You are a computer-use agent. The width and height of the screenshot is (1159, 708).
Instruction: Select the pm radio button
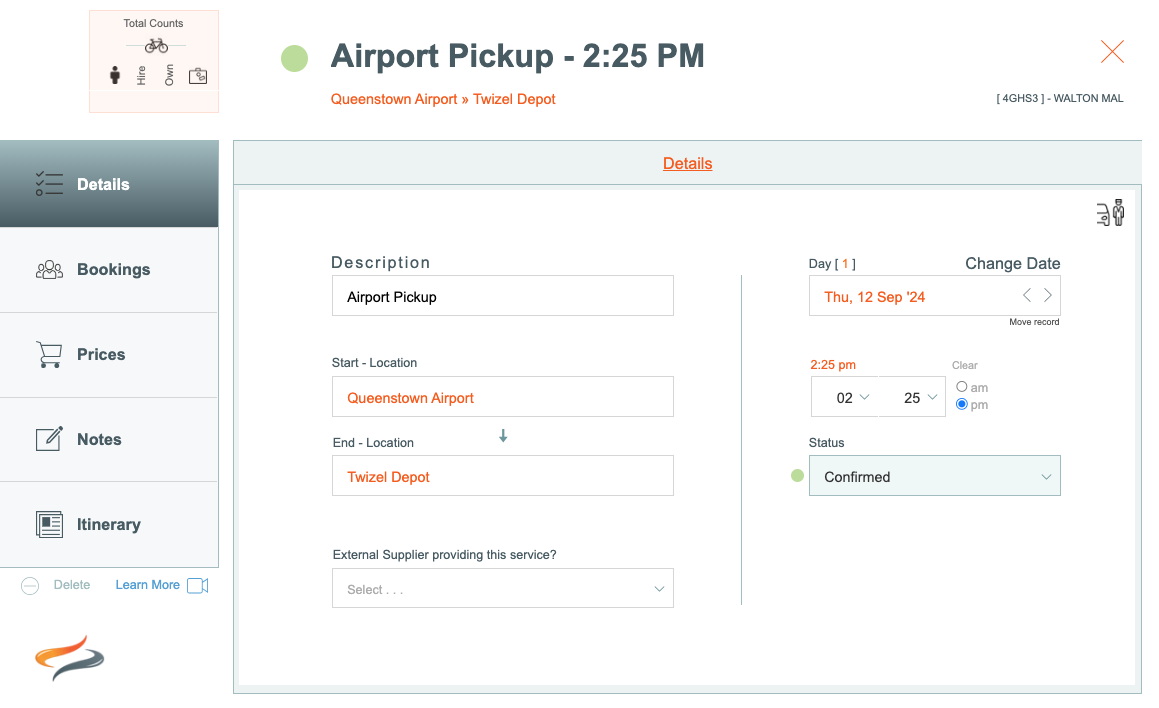[962, 404]
